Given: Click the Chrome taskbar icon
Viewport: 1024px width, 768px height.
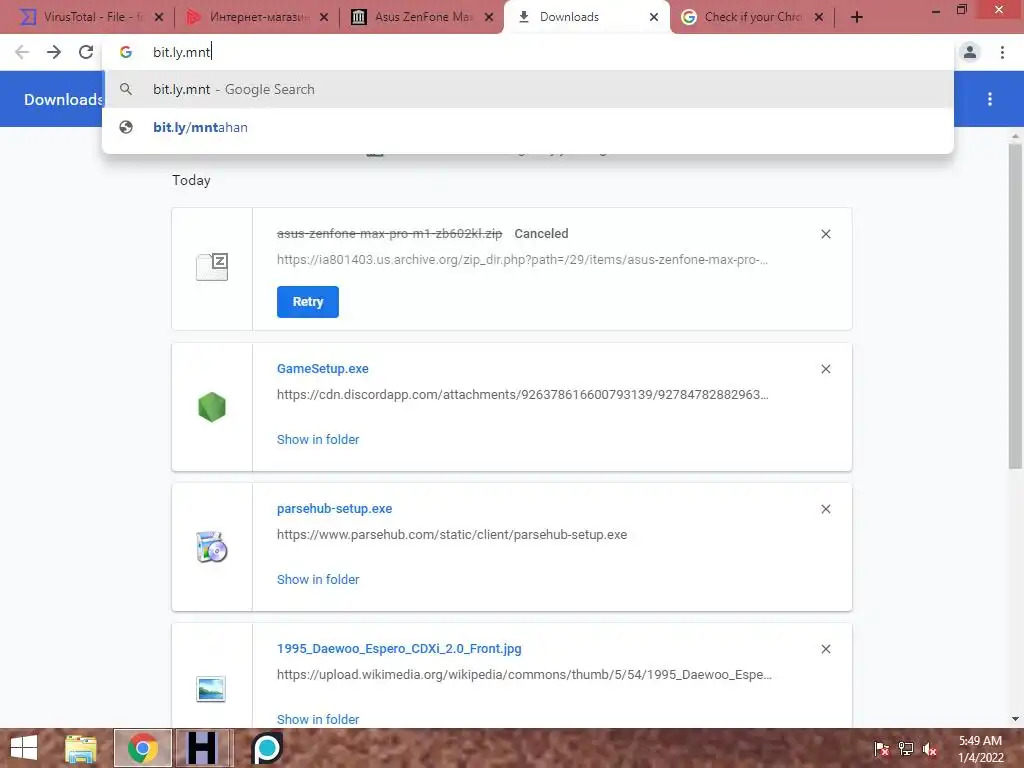Looking at the screenshot, I should [x=142, y=748].
